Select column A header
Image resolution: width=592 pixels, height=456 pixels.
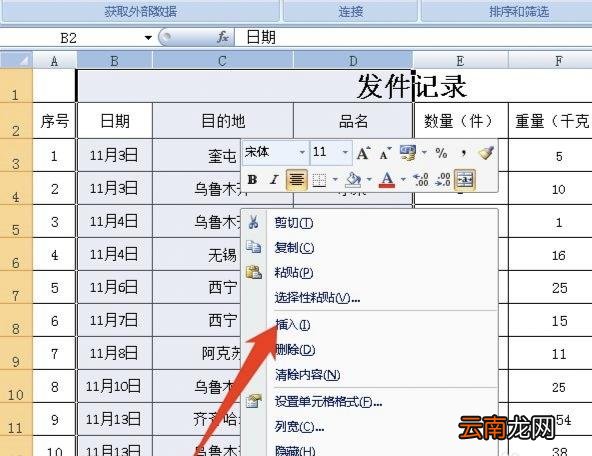(55, 60)
